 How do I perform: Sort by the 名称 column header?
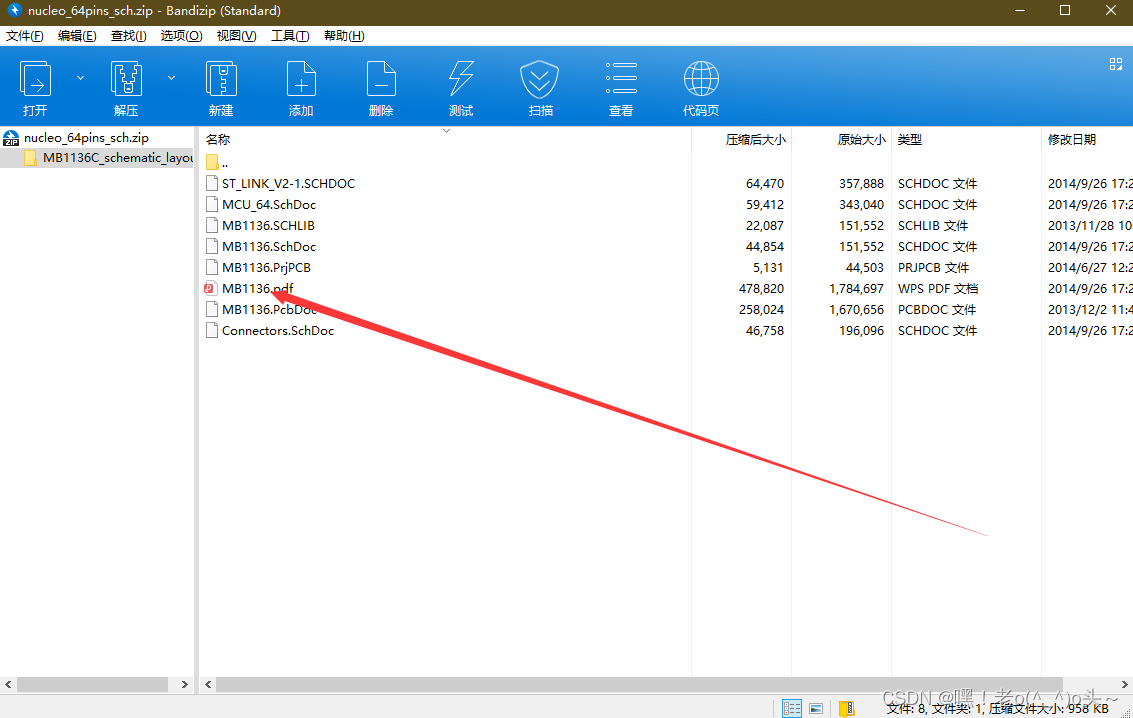click(x=217, y=139)
